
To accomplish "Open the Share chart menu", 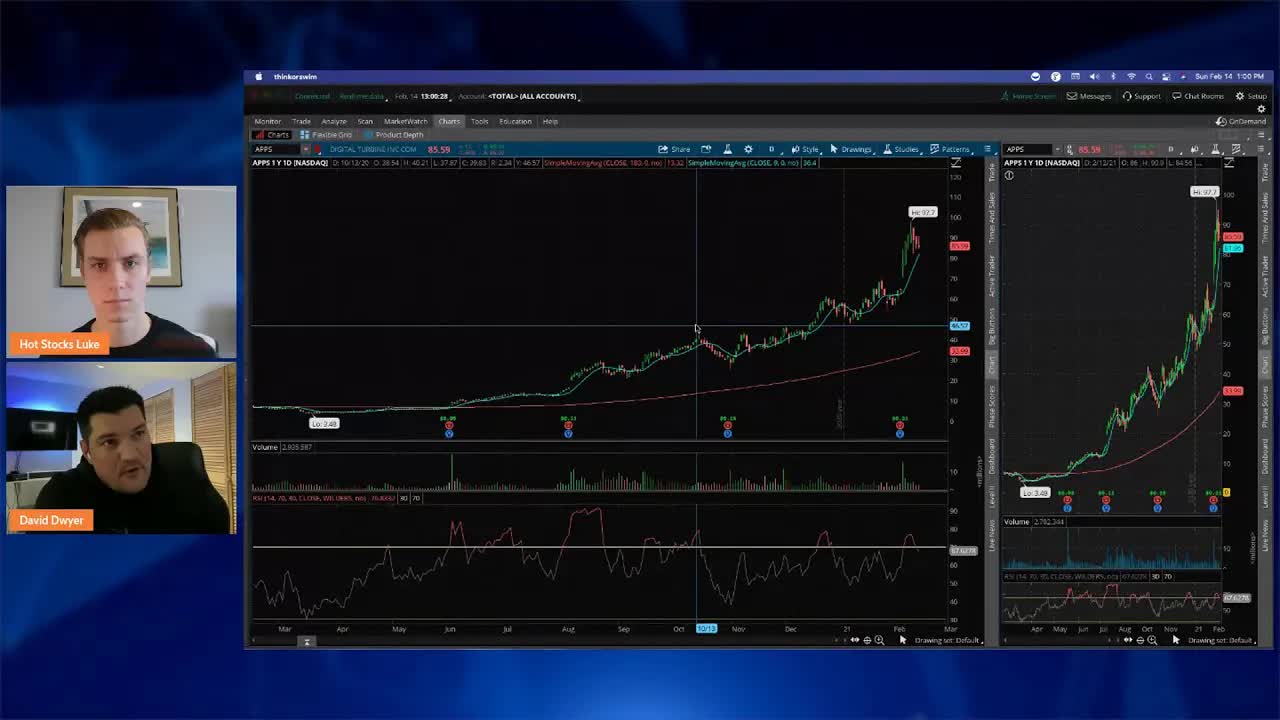I will [674, 149].
